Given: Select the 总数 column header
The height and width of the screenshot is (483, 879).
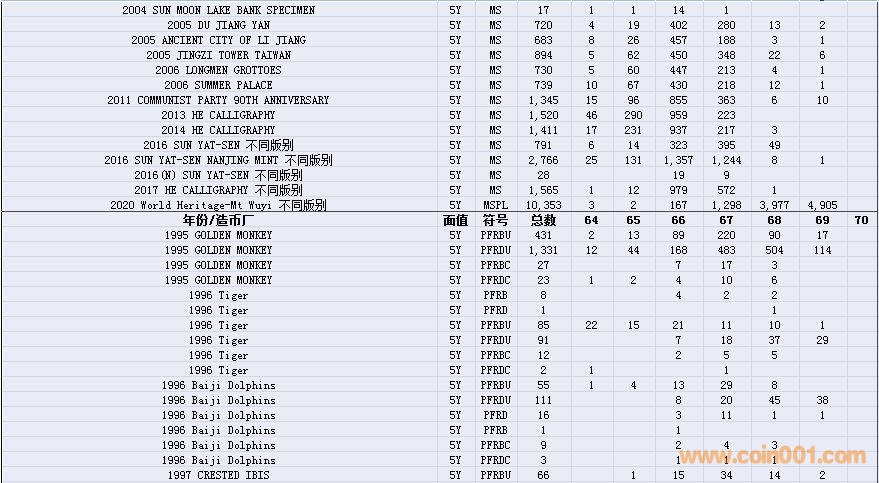Looking at the screenshot, I should click(x=543, y=220).
